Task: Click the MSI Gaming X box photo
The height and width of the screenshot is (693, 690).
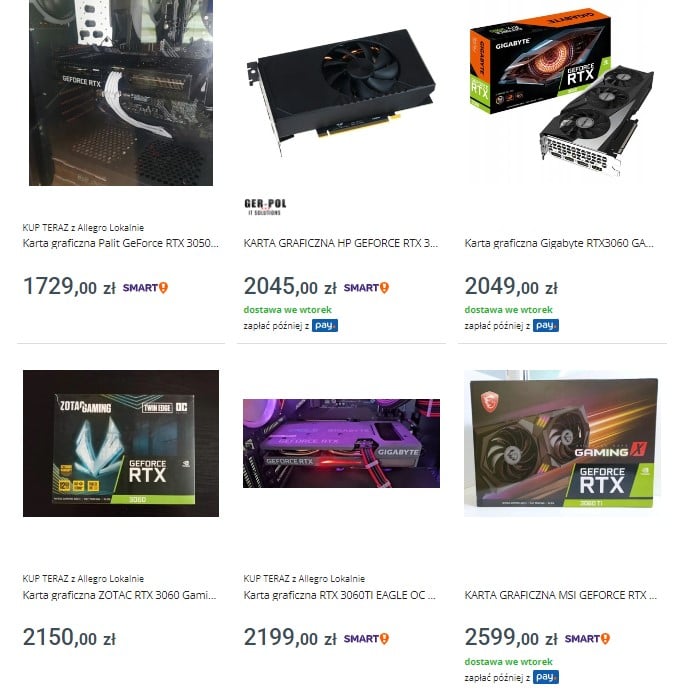Action: (x=562, y=443)
